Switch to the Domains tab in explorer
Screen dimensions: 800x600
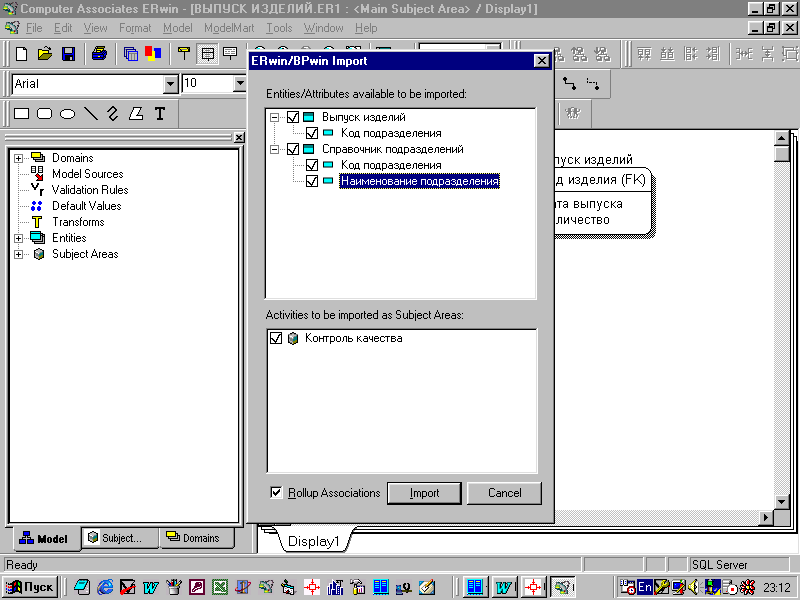click(197, 538)
